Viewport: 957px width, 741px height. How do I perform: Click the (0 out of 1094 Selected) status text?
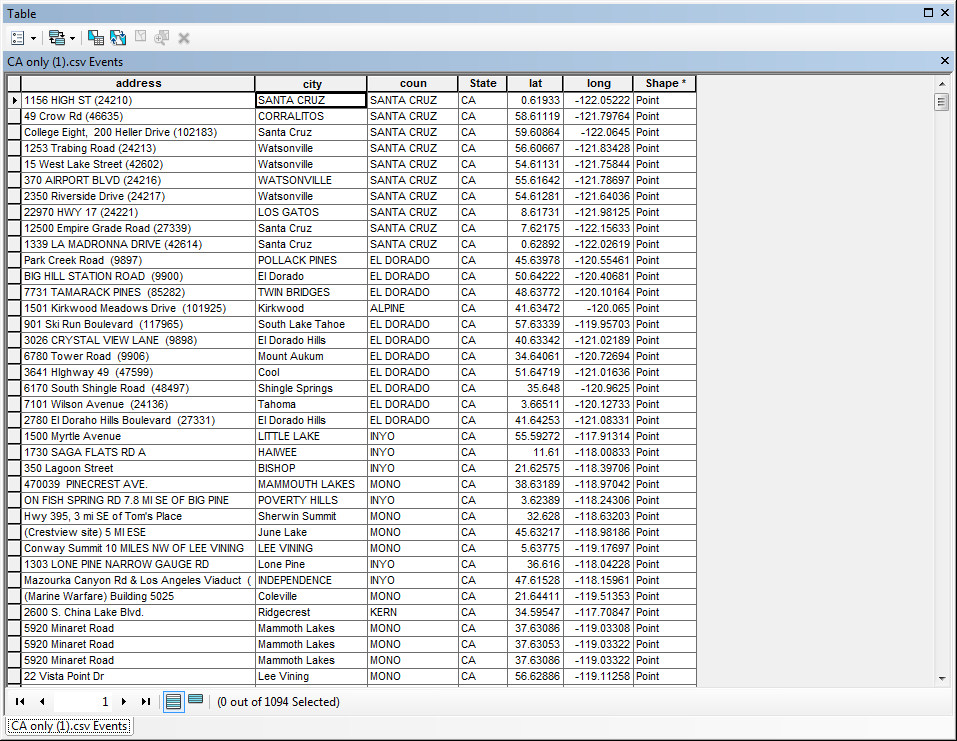point(278,702)
